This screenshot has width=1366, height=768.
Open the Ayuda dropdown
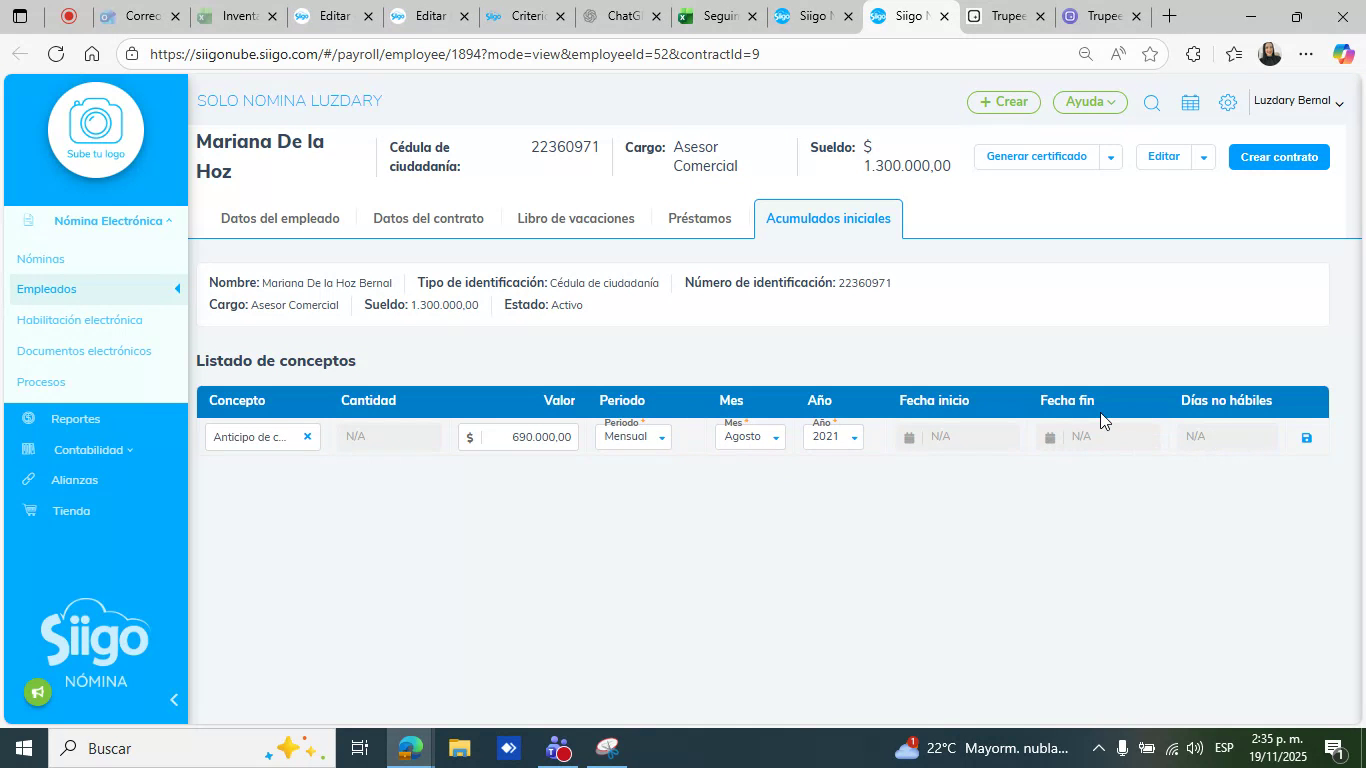(x=1090, y=102)
